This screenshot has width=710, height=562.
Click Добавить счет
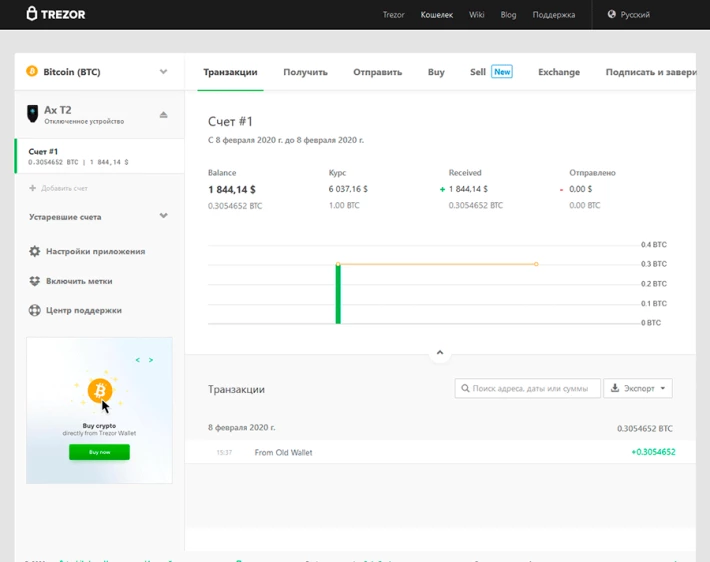pos(58,188)
